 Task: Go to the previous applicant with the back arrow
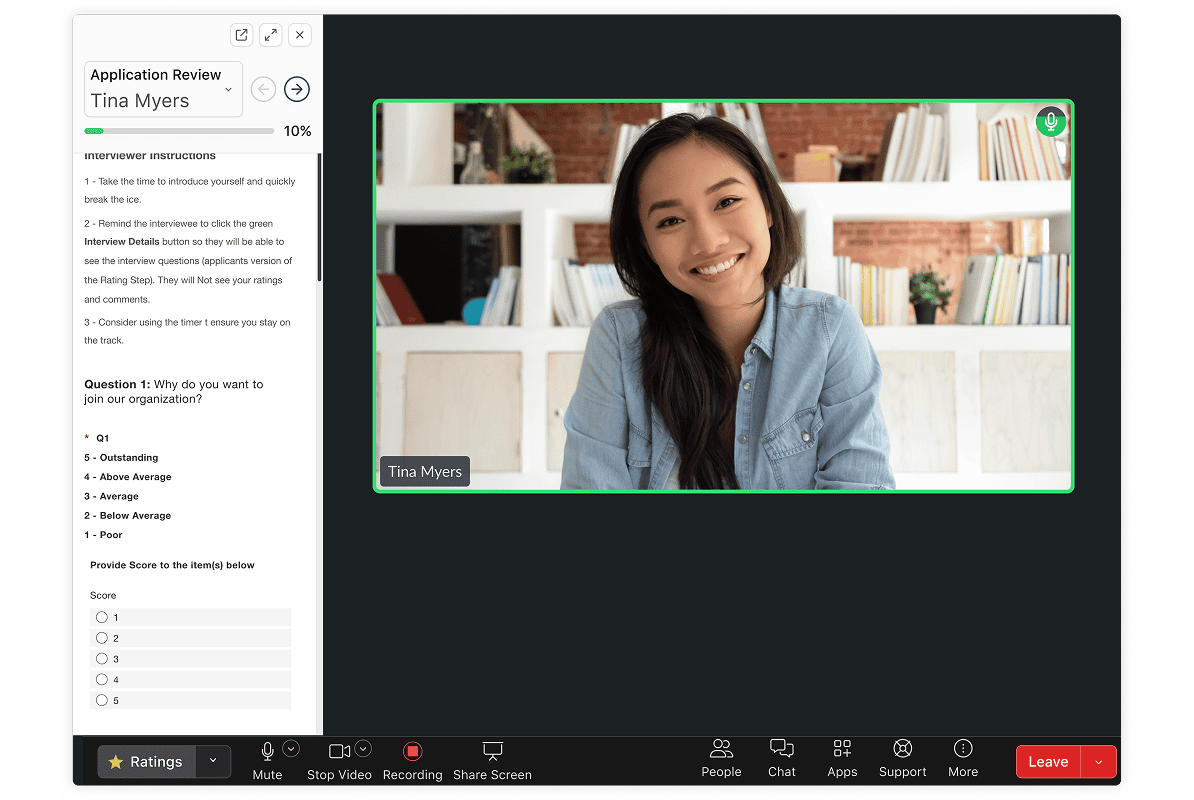(263, 89)
